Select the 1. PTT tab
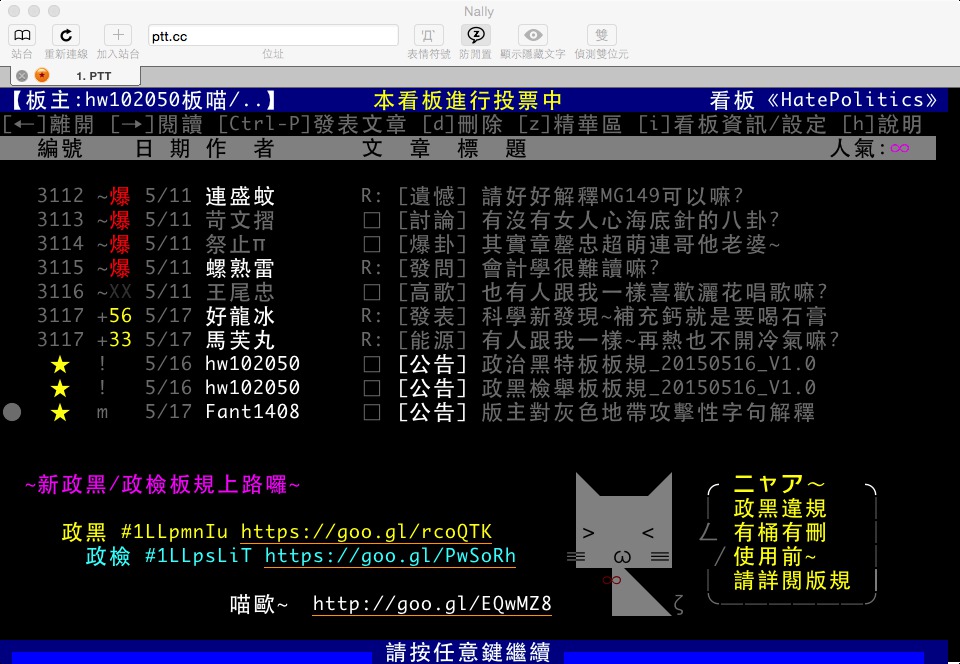The width and height of the screenshot is (960, 664). (x=76, y=76)
